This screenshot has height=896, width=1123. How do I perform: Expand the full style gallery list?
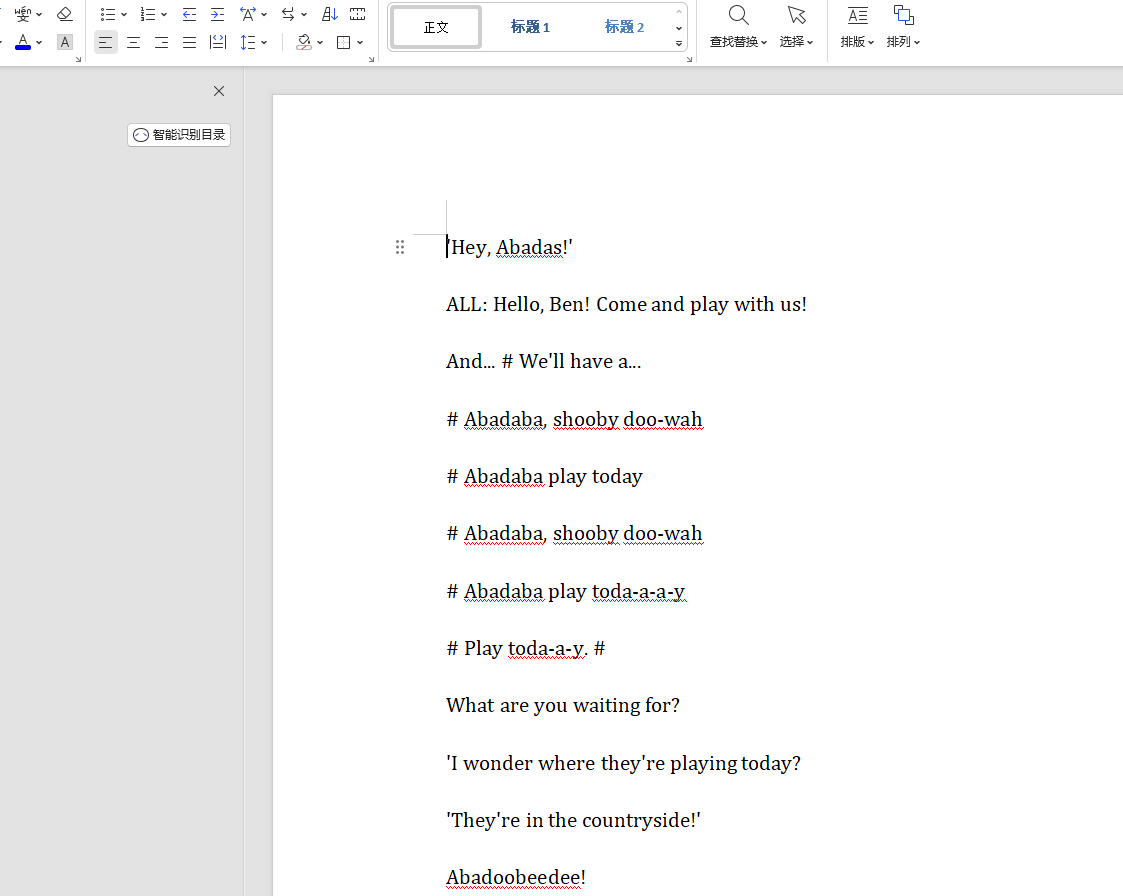679,44
